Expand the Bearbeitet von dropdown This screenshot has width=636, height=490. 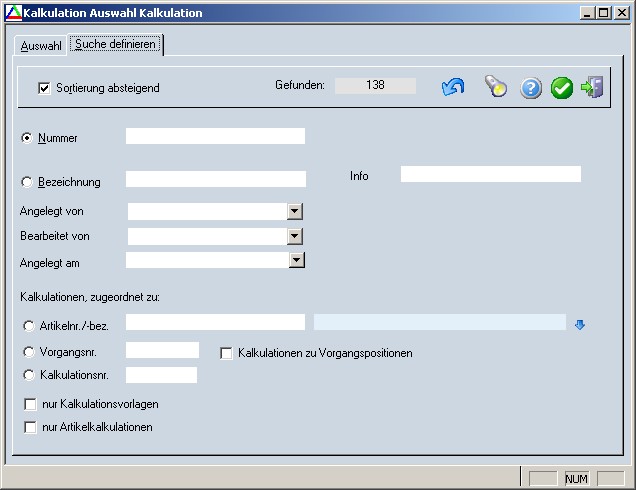295,236
